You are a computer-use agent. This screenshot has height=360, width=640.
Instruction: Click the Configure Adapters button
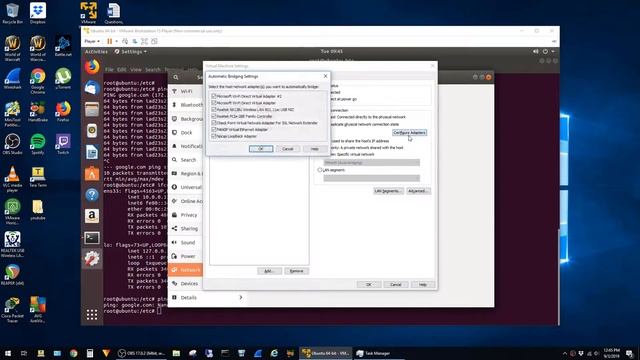click(x=409, y=133)
